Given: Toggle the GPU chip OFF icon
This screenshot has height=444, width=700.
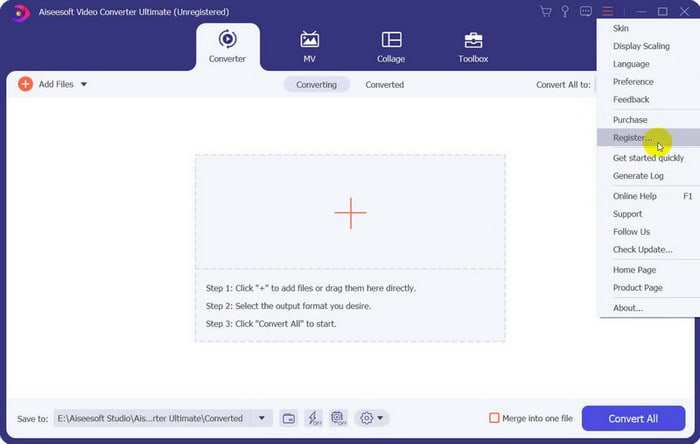Looking at the screenshot, I should pos(338,418).
